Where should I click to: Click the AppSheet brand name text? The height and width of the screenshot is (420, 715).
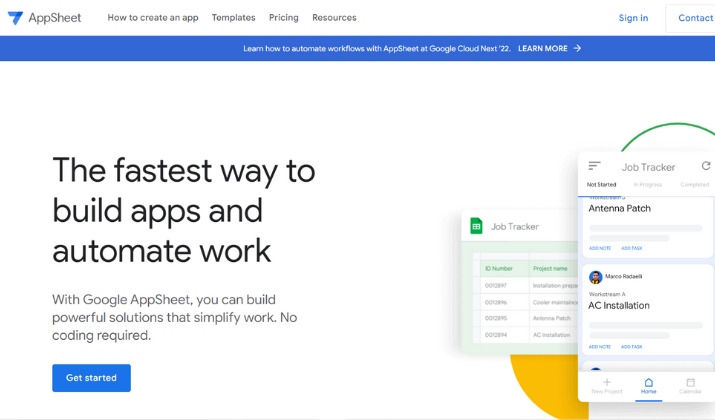point(55,18)
